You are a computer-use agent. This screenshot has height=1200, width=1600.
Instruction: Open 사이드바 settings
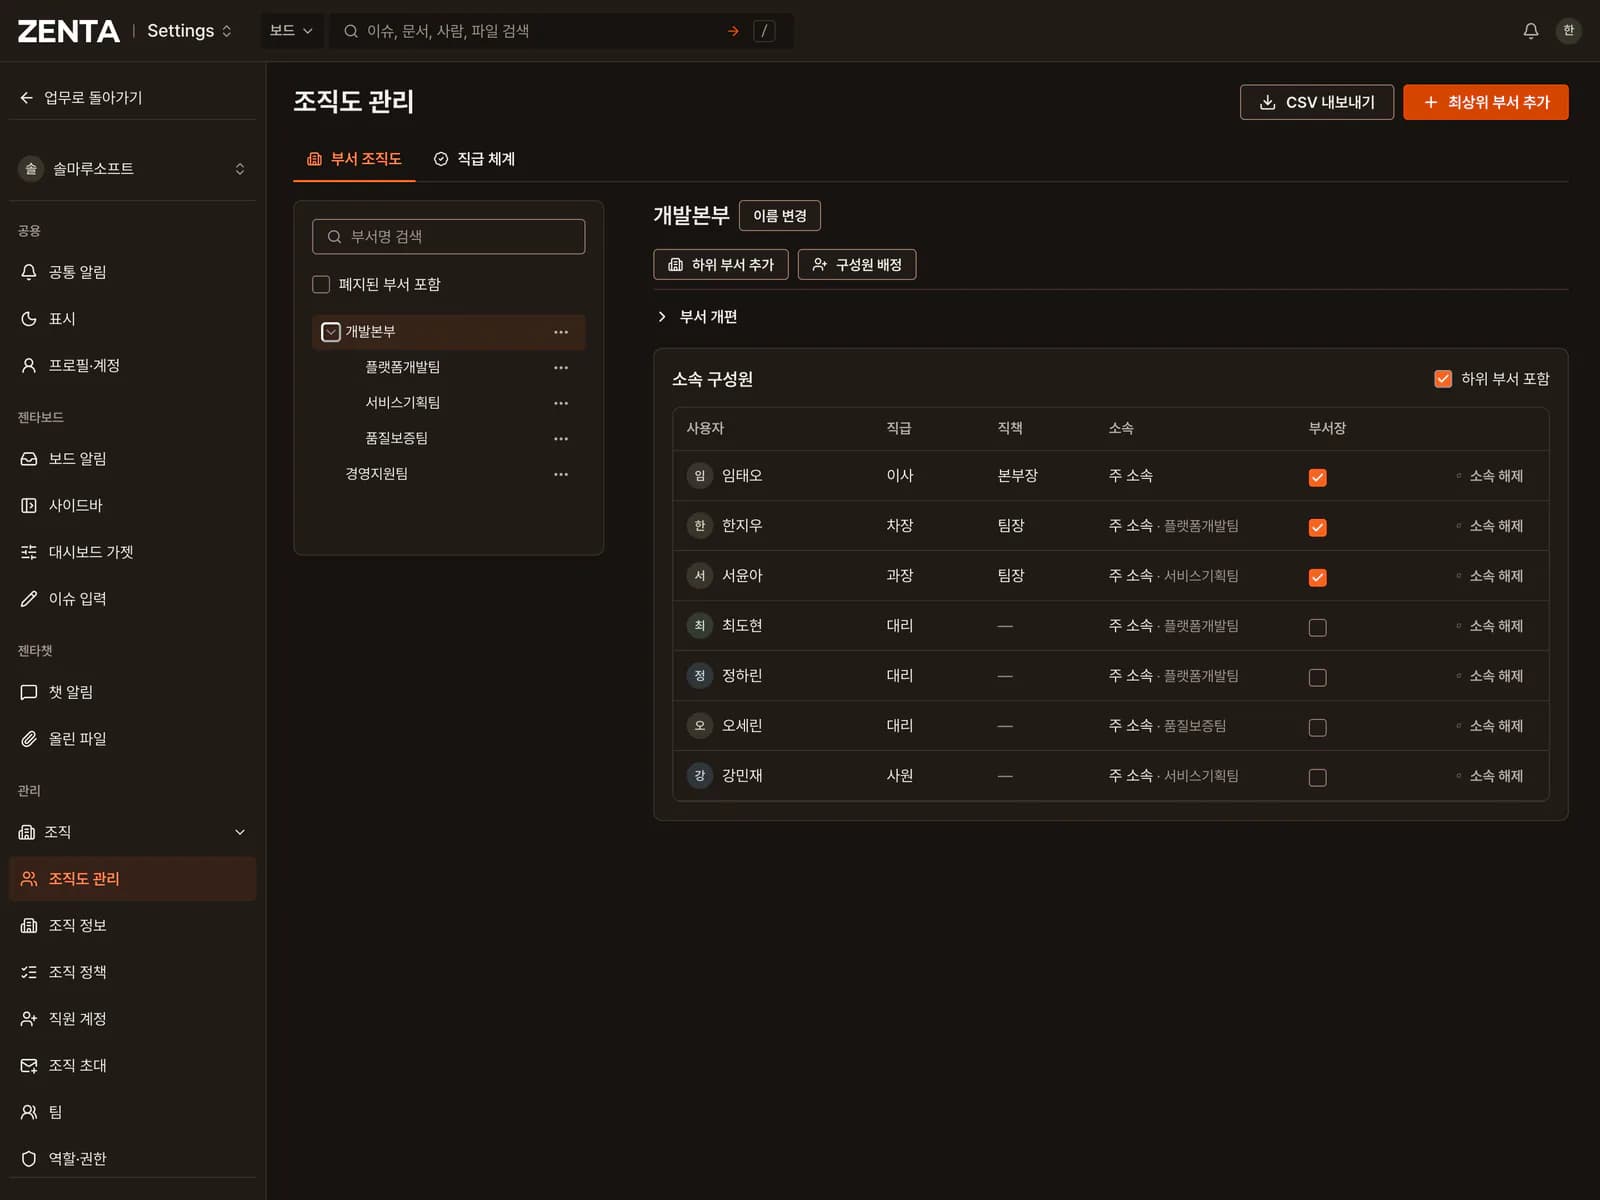point(132,506)
